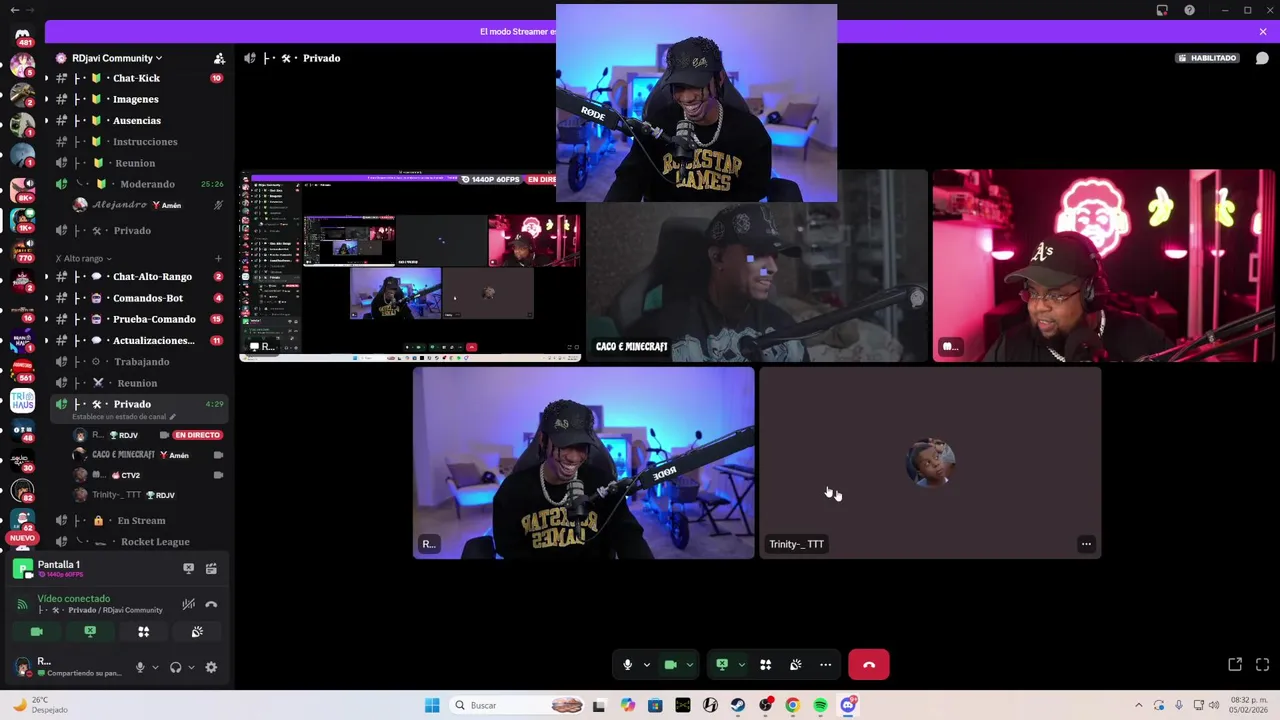Image resolution: width=1280 pixels, height=720 pixels.
Task: Open the voice channel chat bubble
Action: [x=1262, y=58]
